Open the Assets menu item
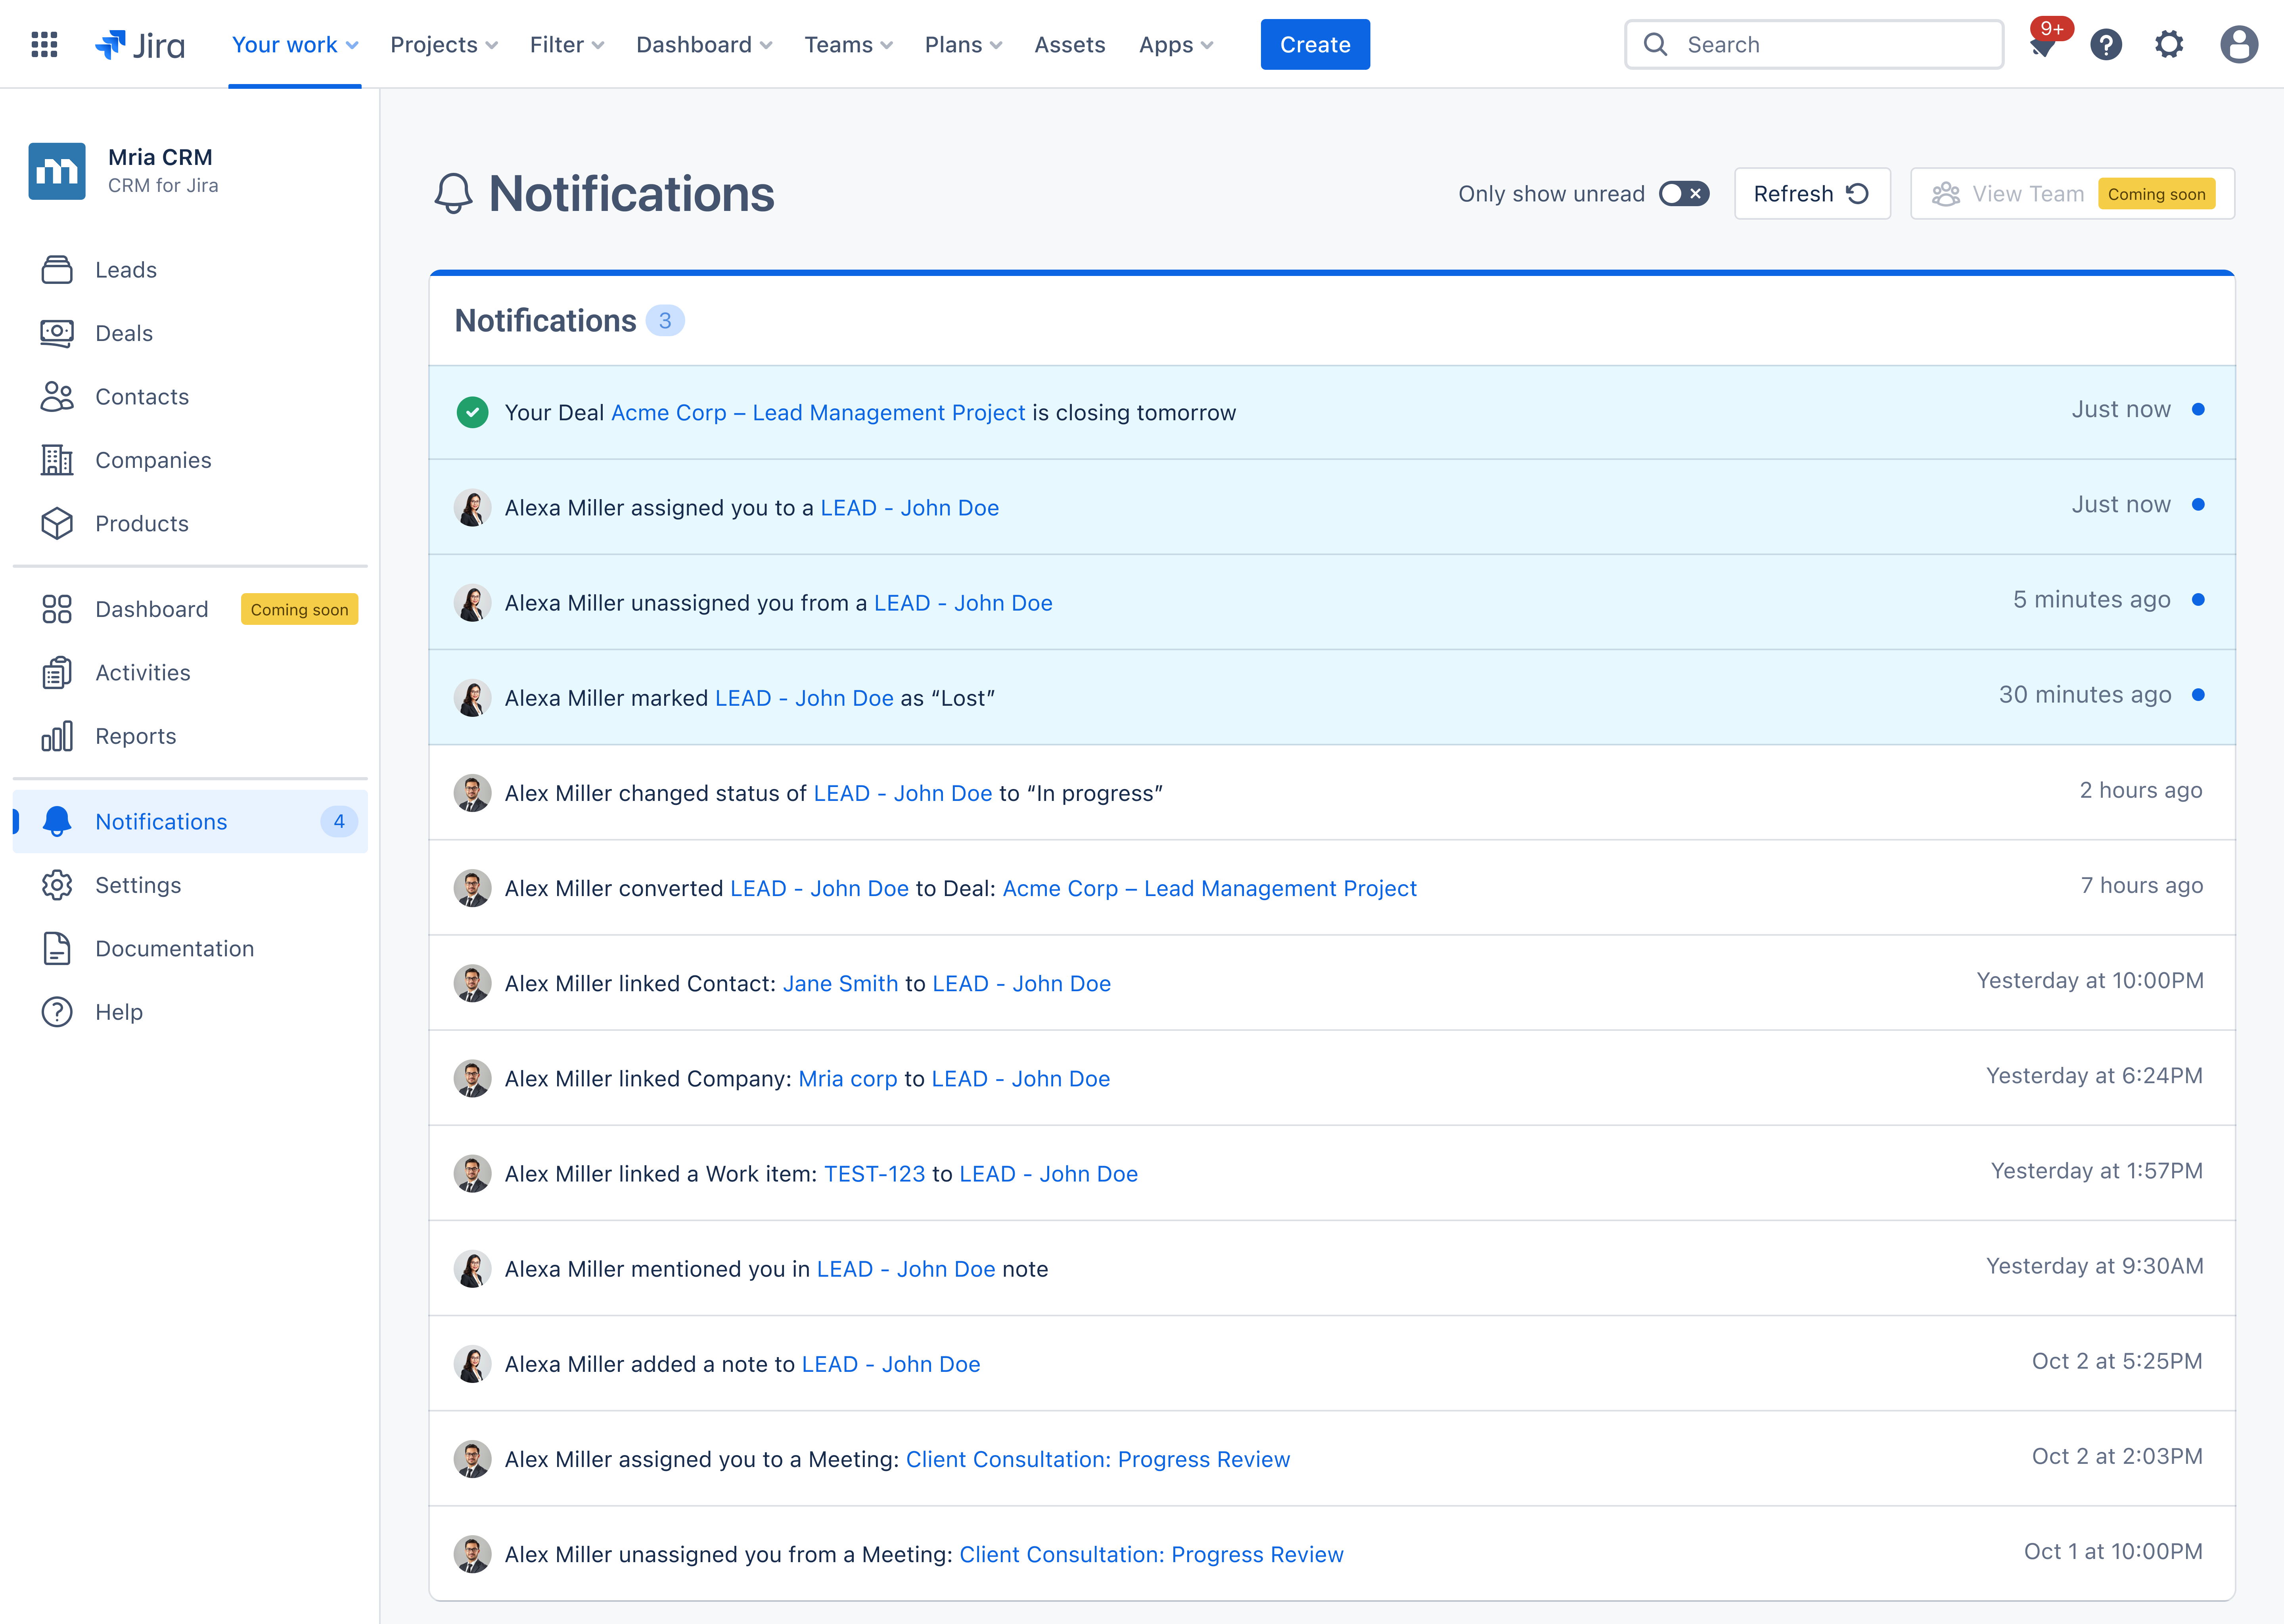Screen dimensions: 2284x1624 point(1070,45)
